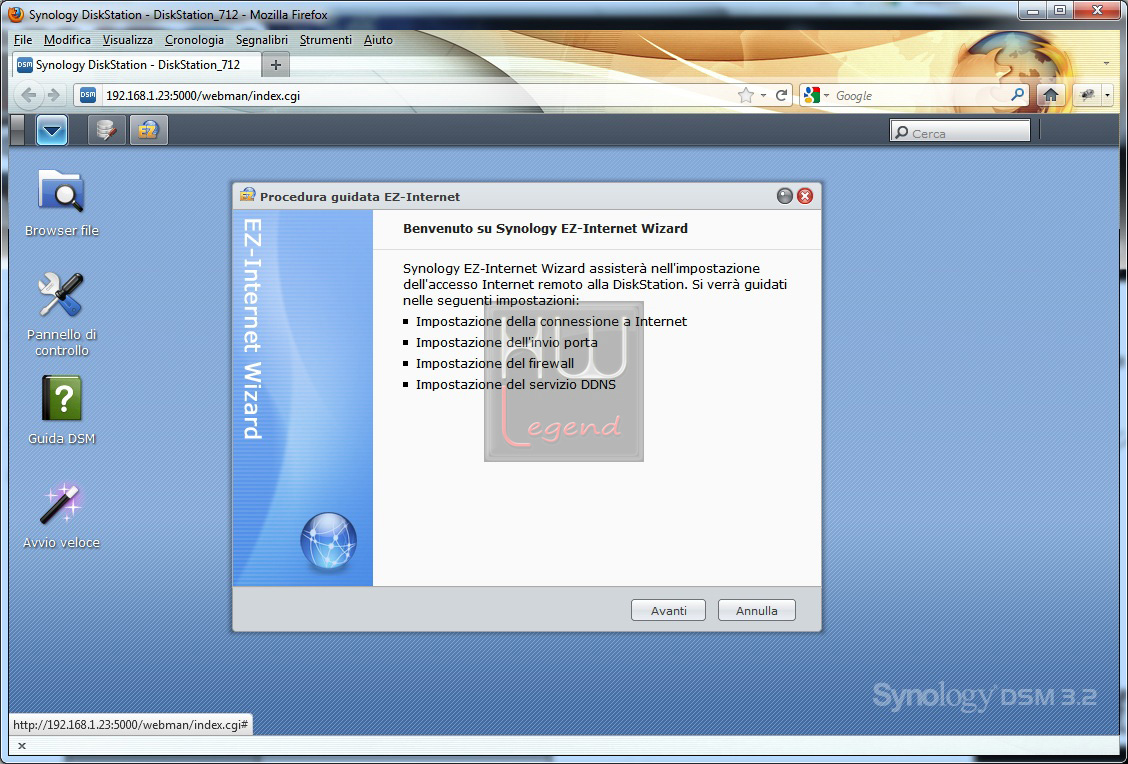Click the Storage Manager taskbar icon
This screenshot has height=764, width=1128.
pyautogui.click(x=106, y=130)
